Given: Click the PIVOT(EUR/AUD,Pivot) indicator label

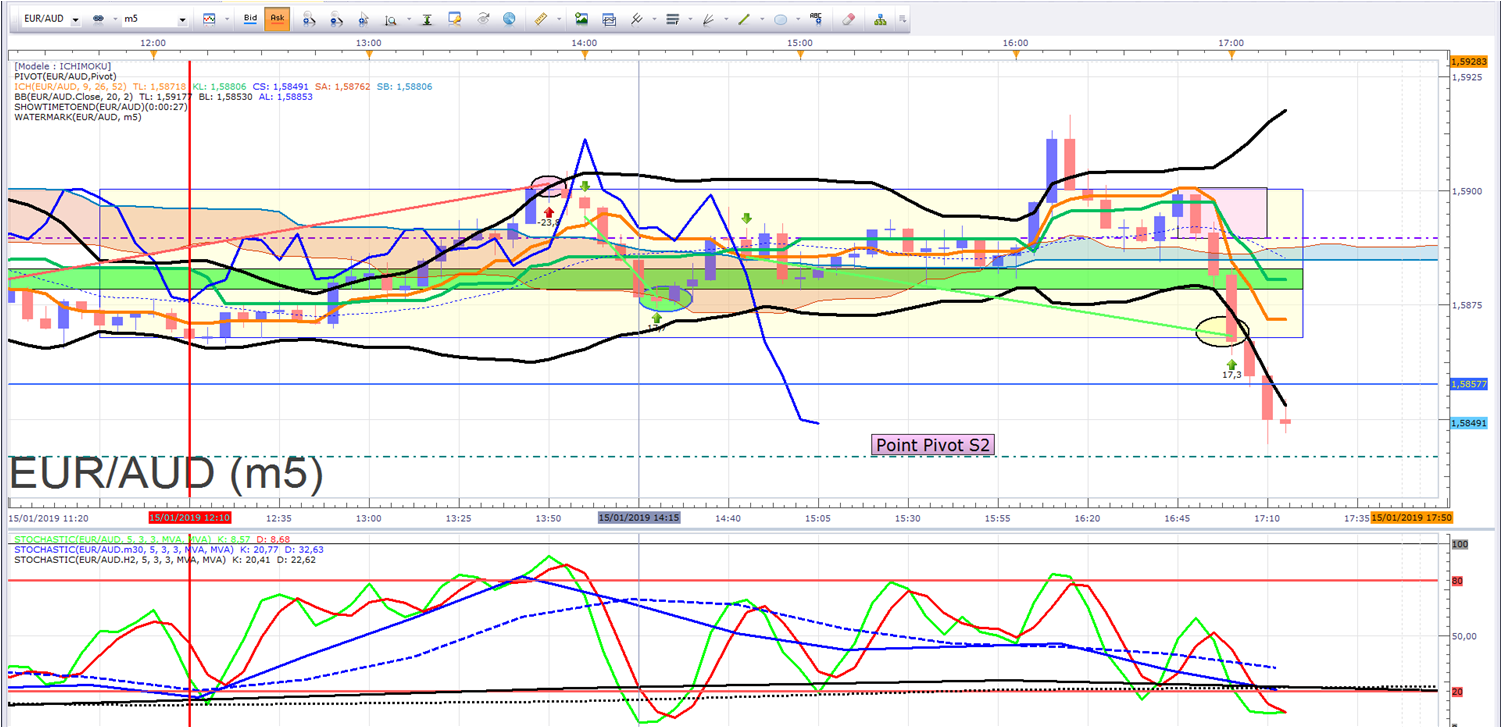Looking at the screenshot, I should 66,76.
